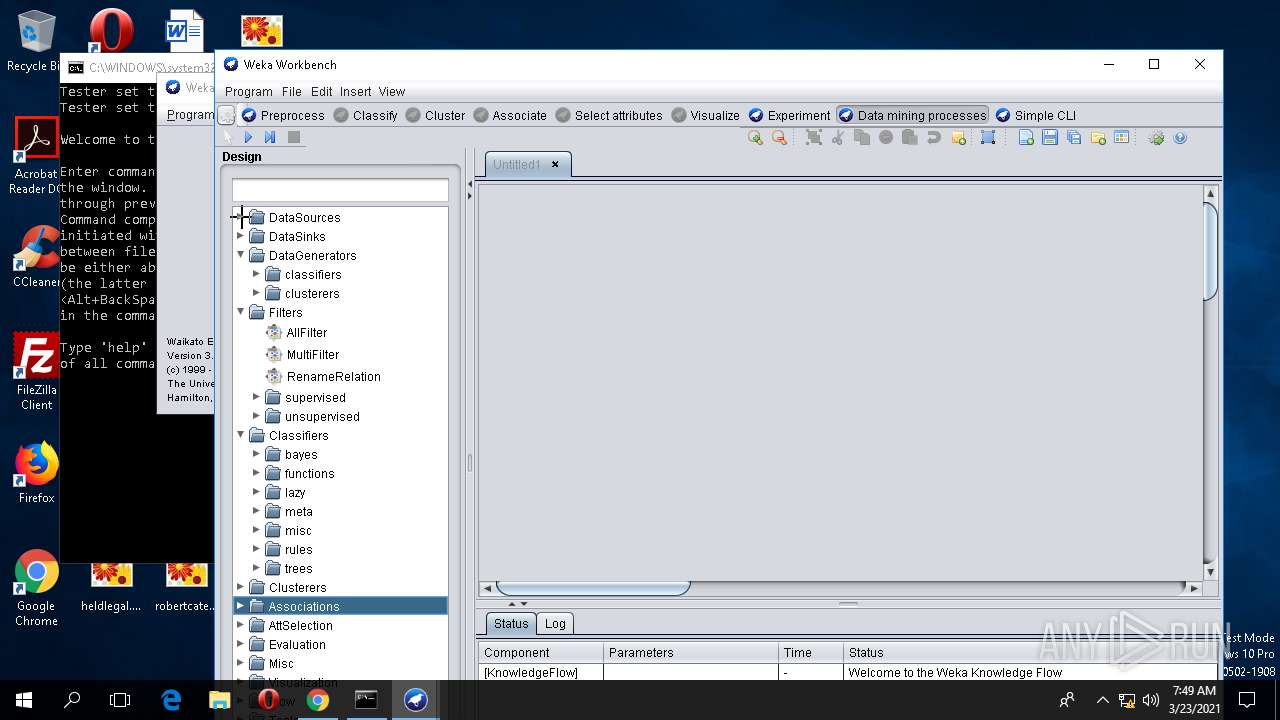This screenshot has width=1280, height=720.
Task: Open the Edit menu
Action: 321,92
